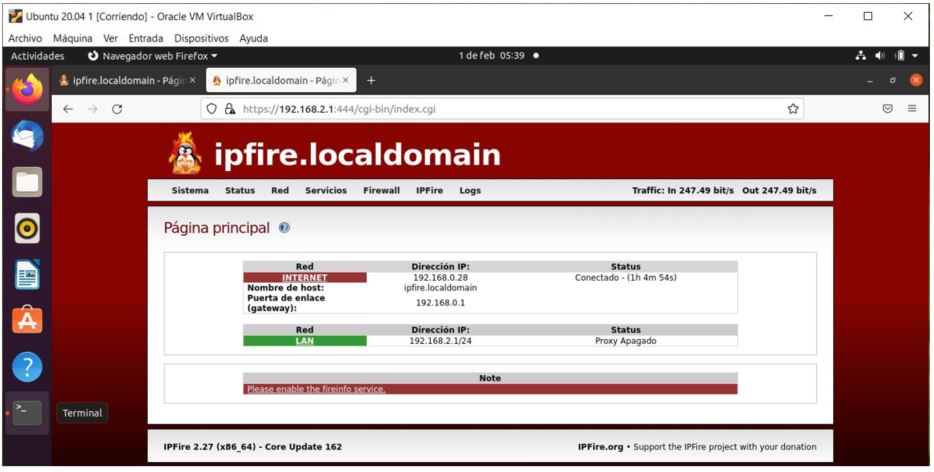
Task: Switch to the first ipfire.localdomain tab
Action: (128, 80)
